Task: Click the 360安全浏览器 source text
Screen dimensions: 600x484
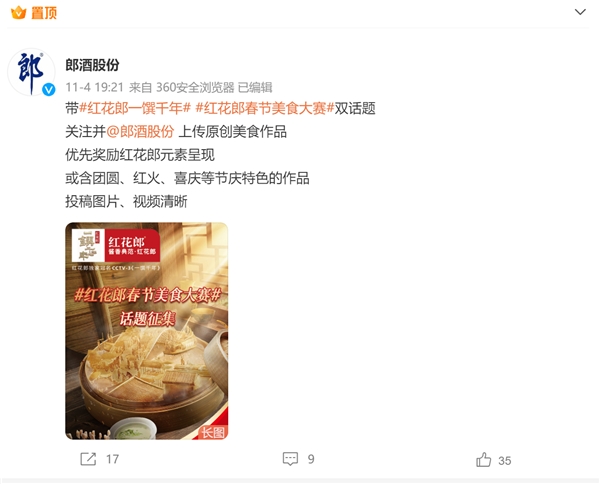Action: (x=195, y=87)
